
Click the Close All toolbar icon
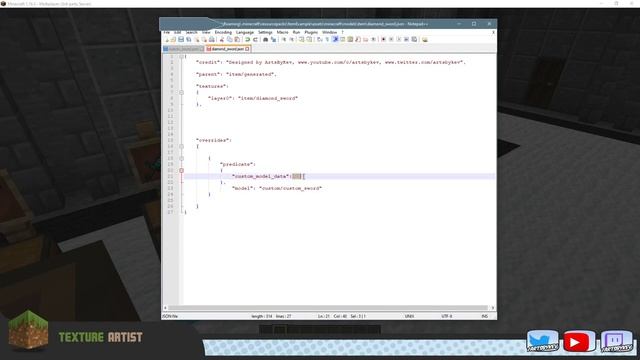pyautogui.click(x=204, y=40)
